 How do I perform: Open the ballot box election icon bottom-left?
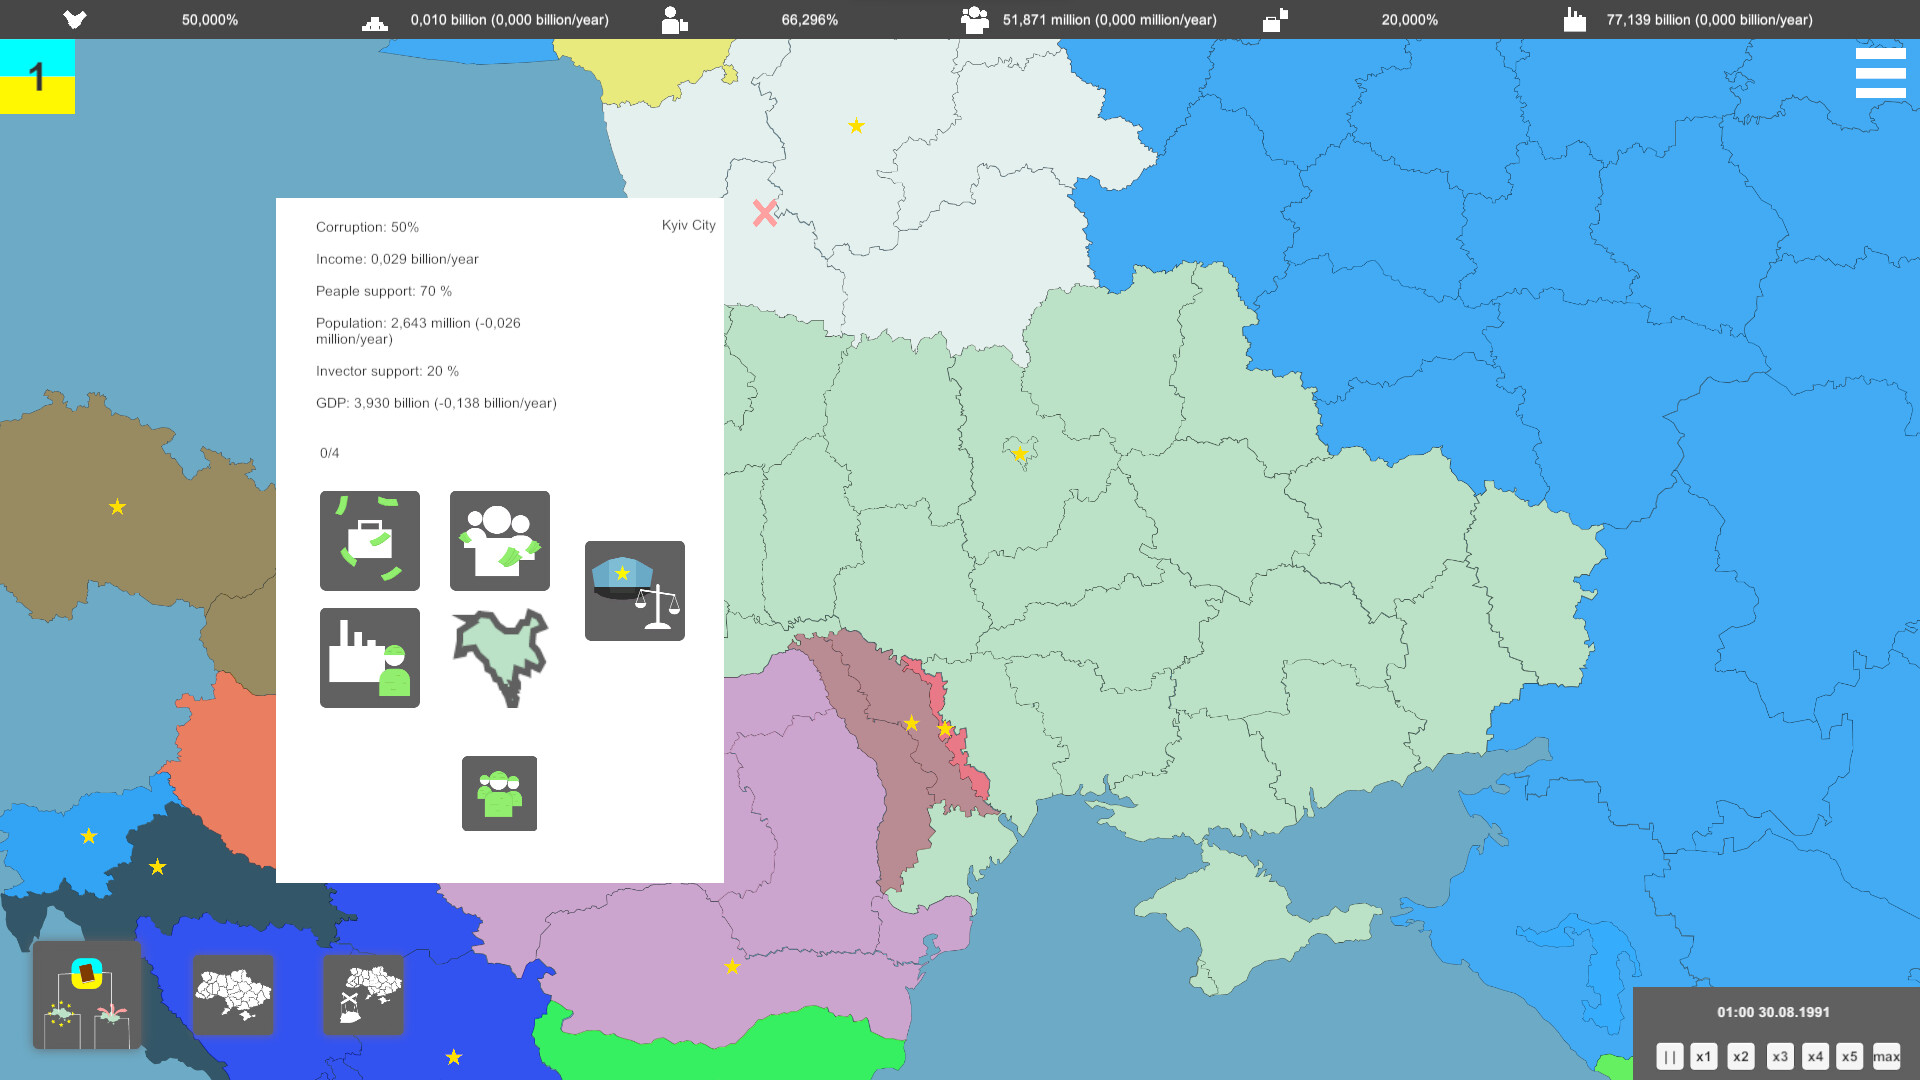coord(86,995)
